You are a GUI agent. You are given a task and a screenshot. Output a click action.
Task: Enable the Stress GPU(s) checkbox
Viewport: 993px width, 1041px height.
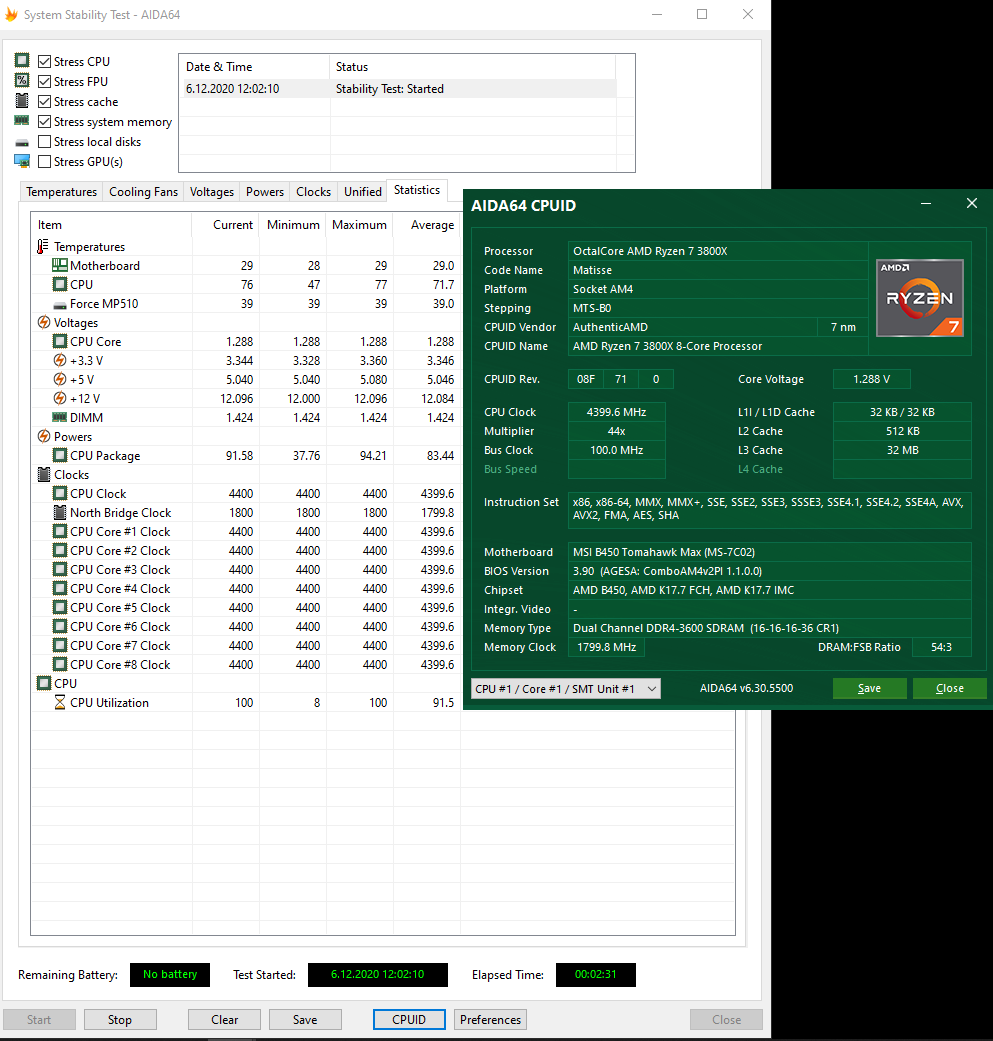[44, 161]
